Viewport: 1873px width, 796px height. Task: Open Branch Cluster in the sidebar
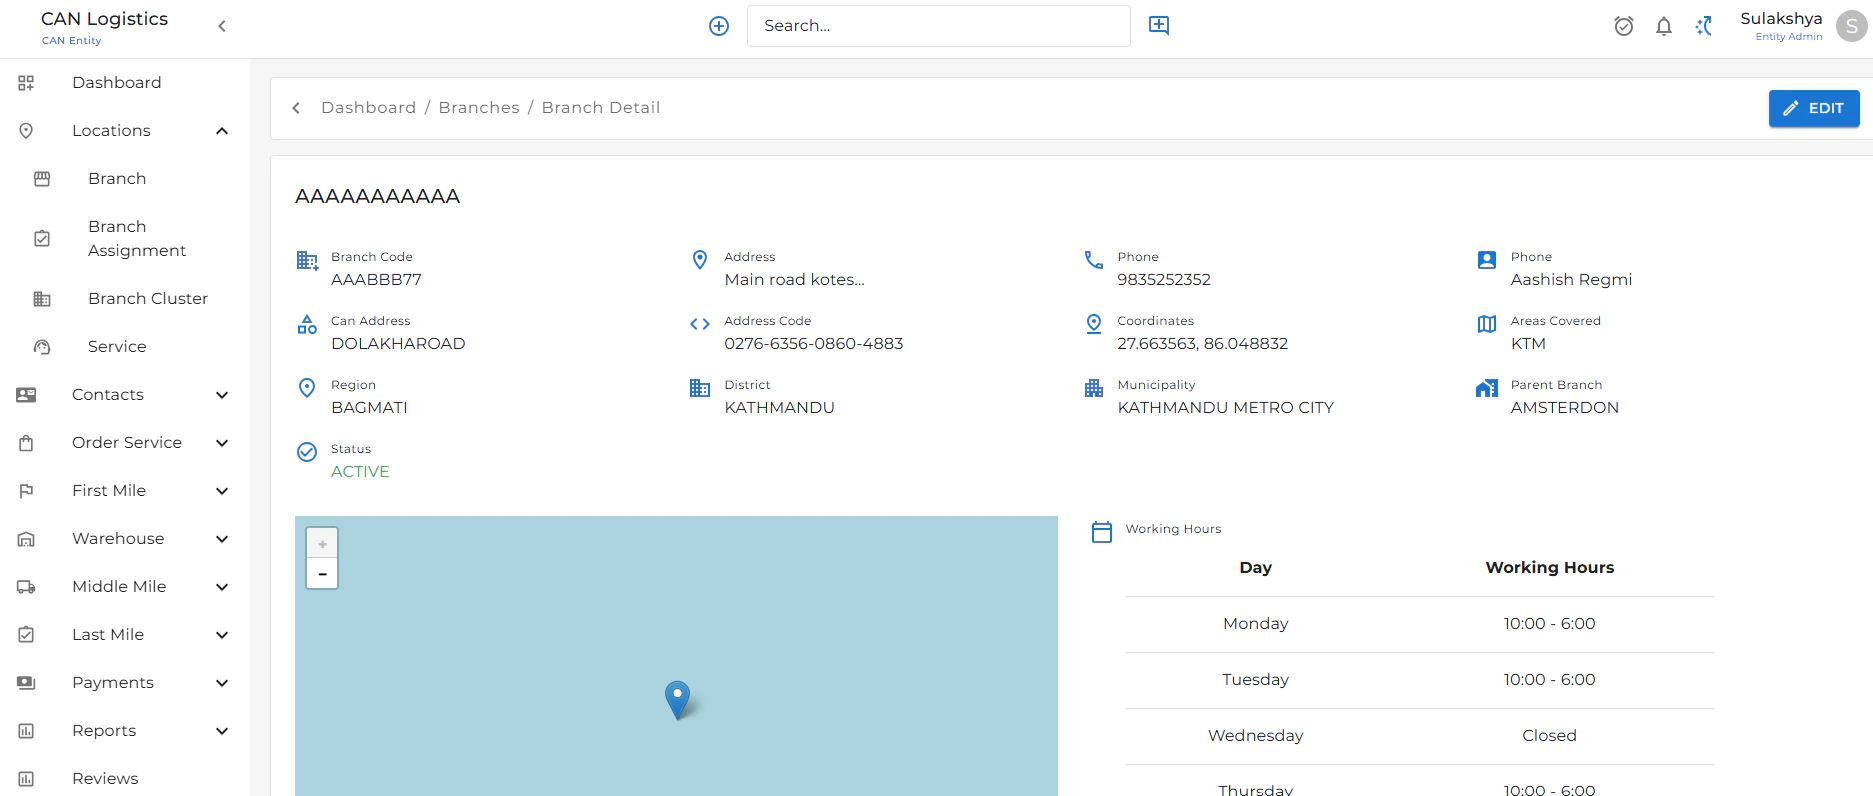coord(148,299)
